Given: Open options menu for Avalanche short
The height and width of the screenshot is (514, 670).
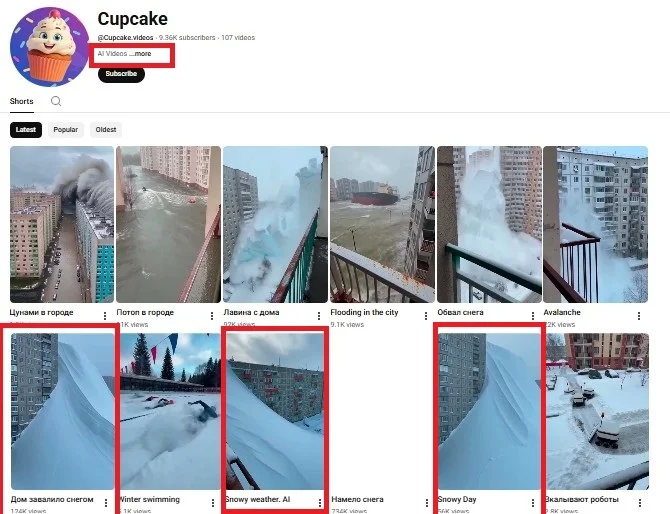Looking at the screenshot, I should click(639, 316).
